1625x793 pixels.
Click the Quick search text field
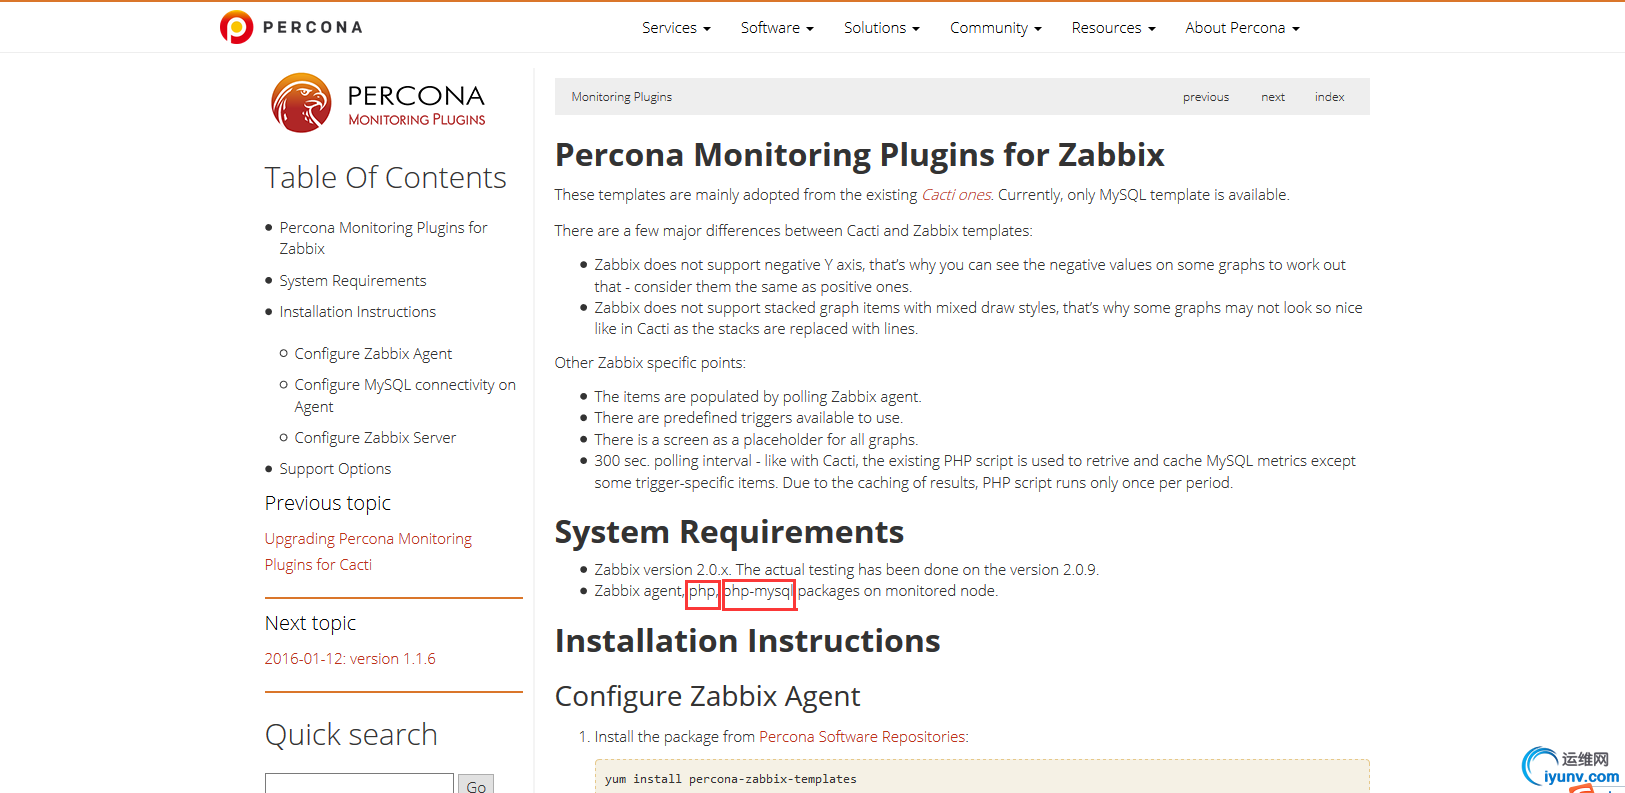359,784
